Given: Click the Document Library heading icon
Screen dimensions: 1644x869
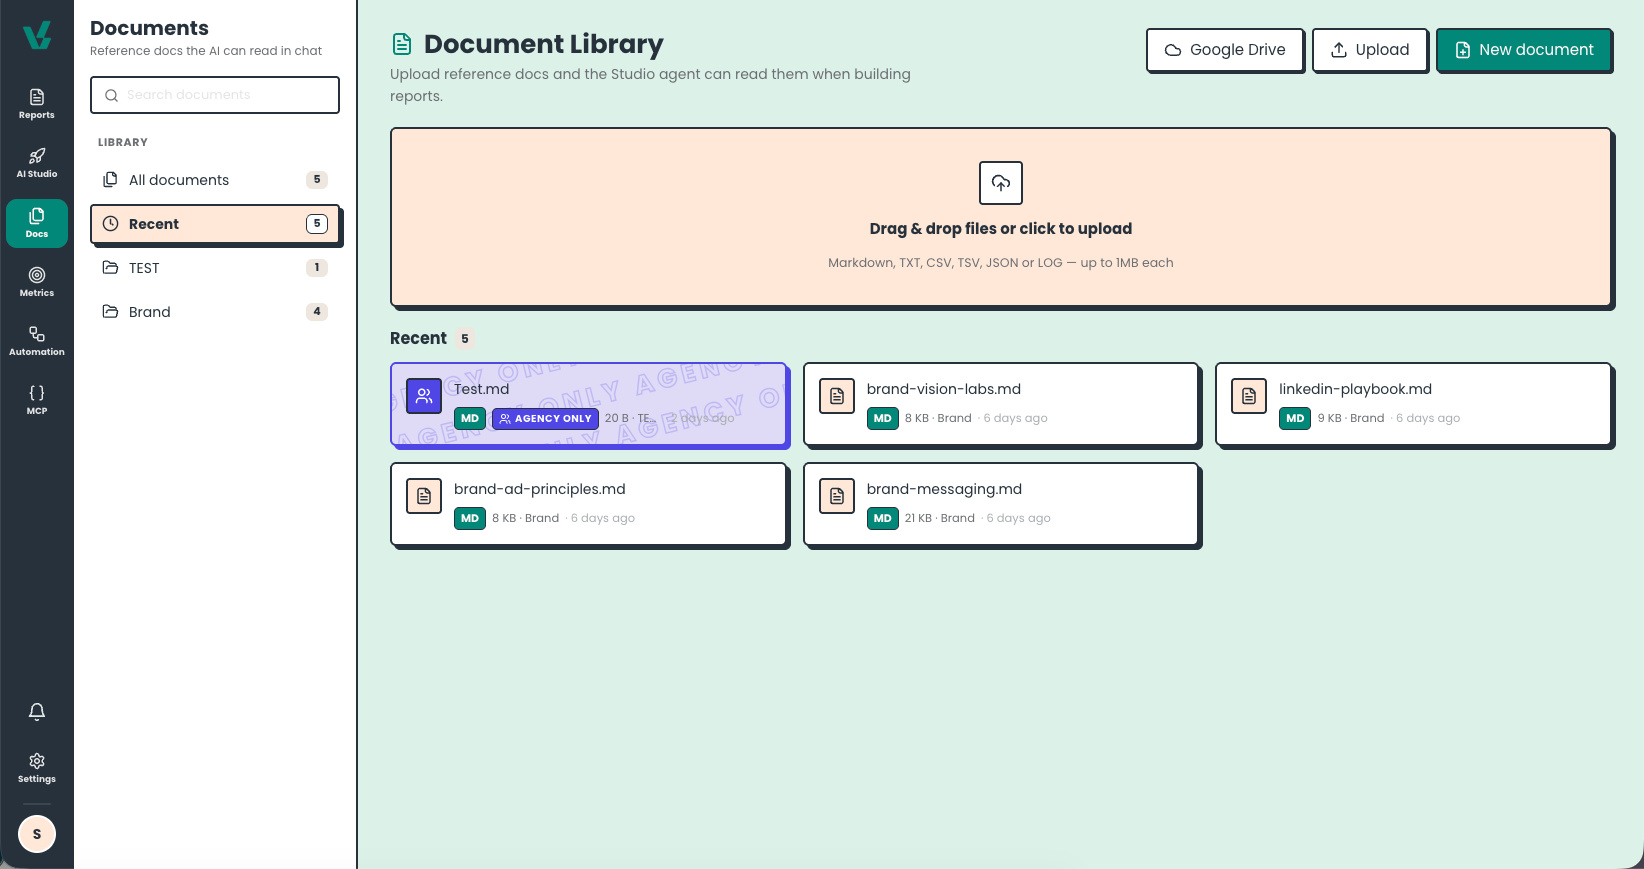Looking at the screenshot, I should pyautogui.click(x=402, y=44).
